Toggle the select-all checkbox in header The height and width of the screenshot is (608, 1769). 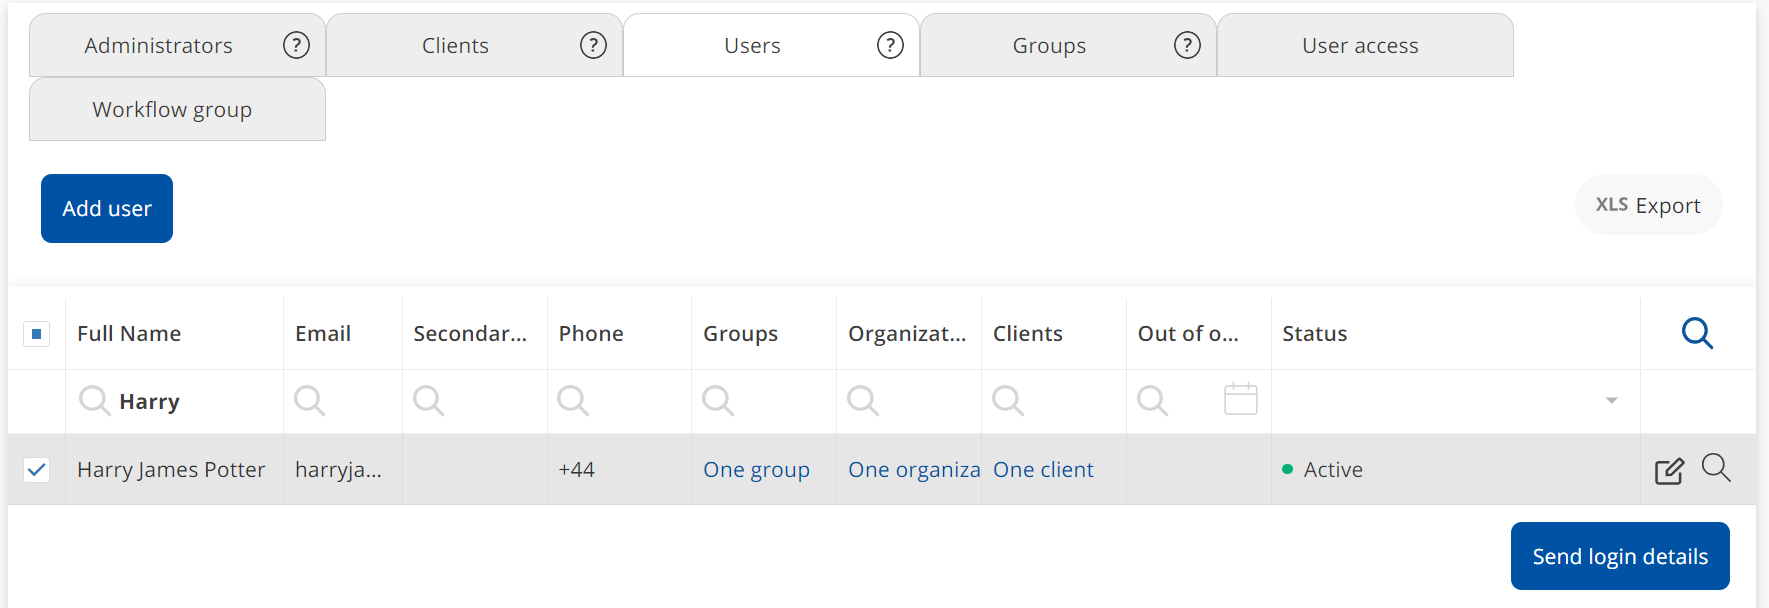37,334
